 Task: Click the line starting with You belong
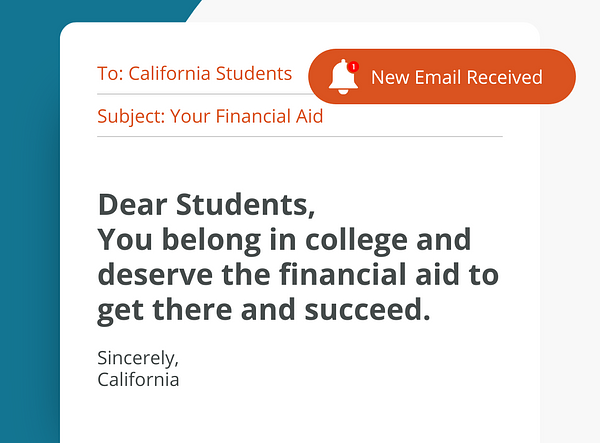pos(284,240)
